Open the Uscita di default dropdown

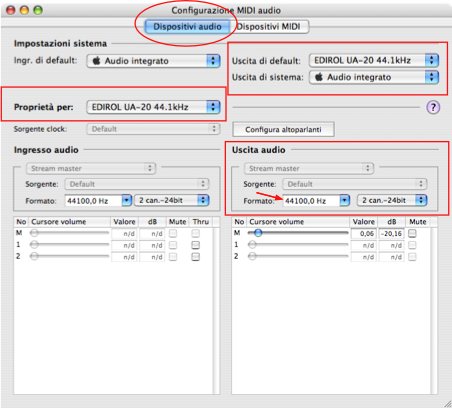click(374, 60)
